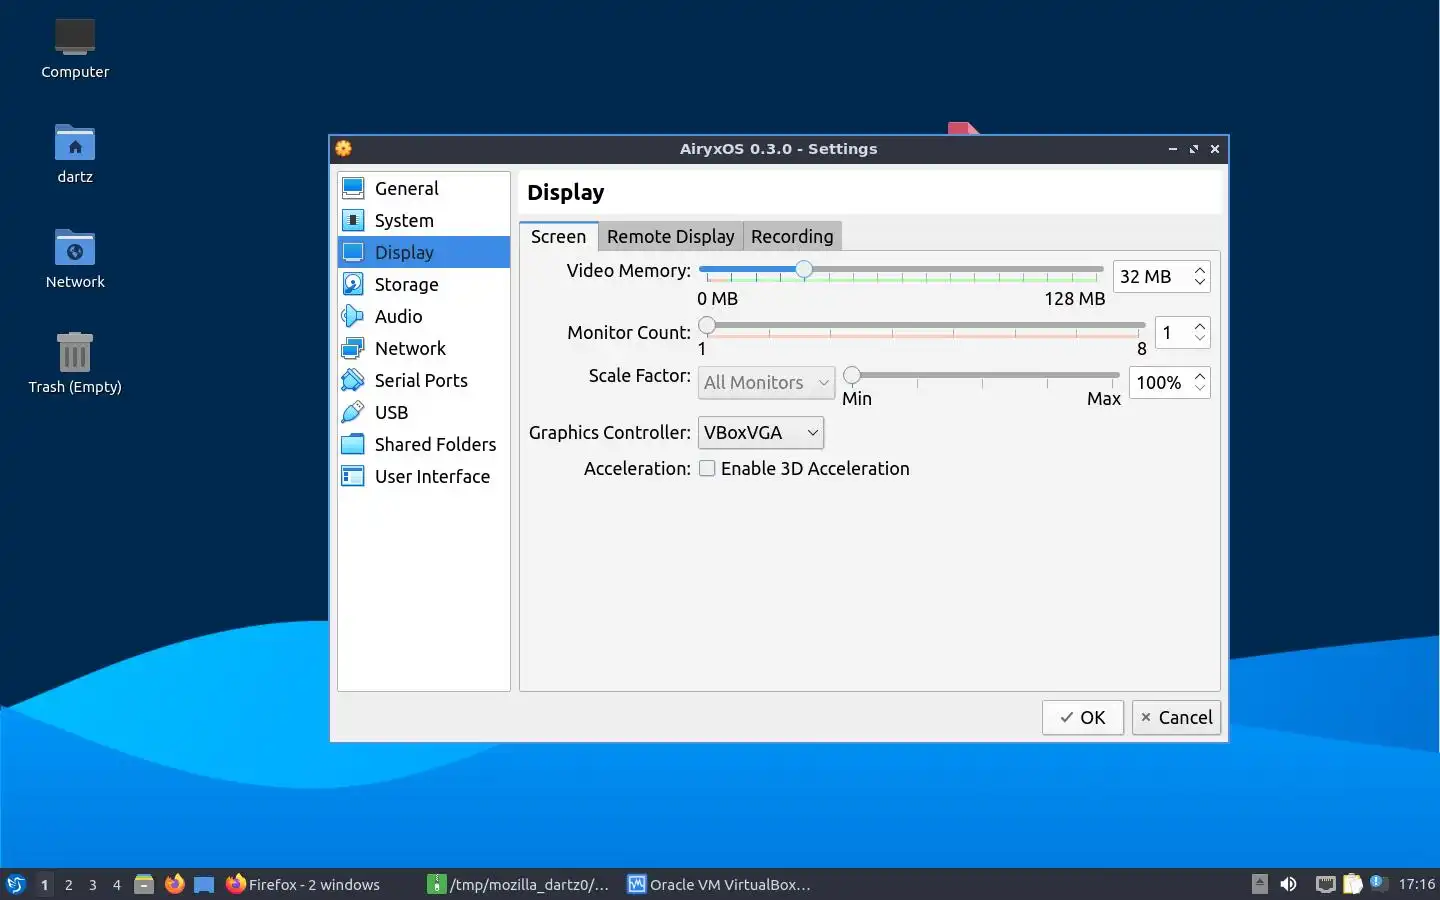Click the Scale Factor slider handle

(x=852, y=375)
